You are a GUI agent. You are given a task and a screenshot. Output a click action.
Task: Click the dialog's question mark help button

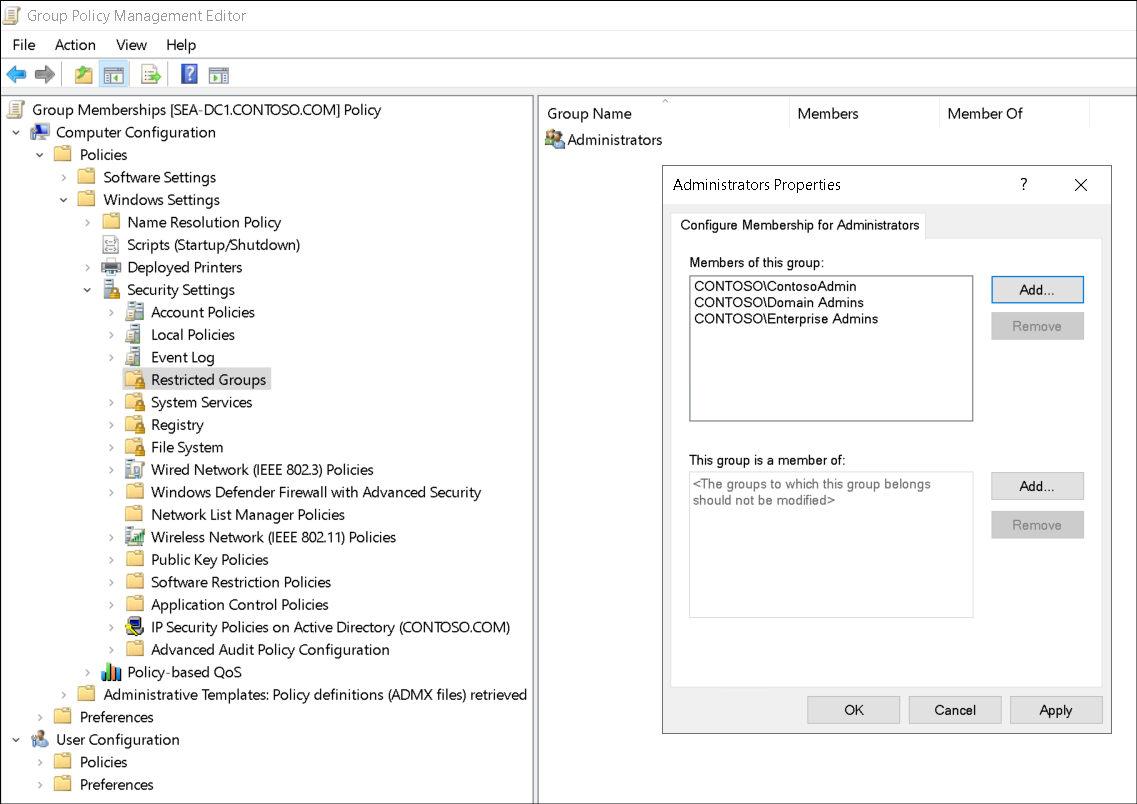pos(1023,184)
